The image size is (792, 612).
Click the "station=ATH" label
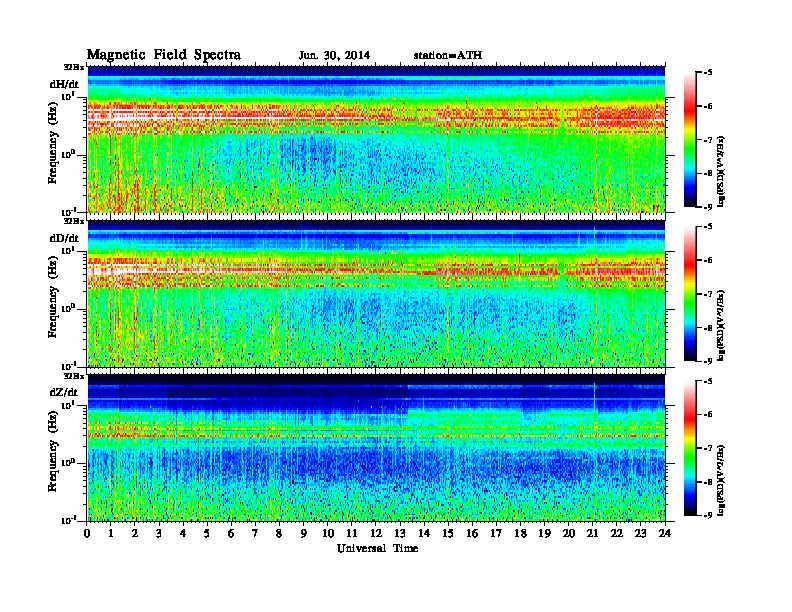448,56
